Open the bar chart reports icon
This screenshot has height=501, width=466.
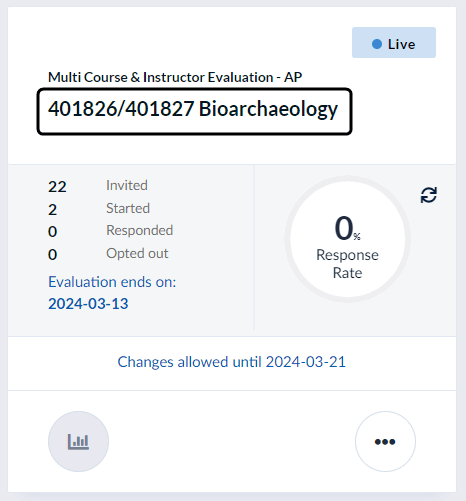(x=78, y=441)
